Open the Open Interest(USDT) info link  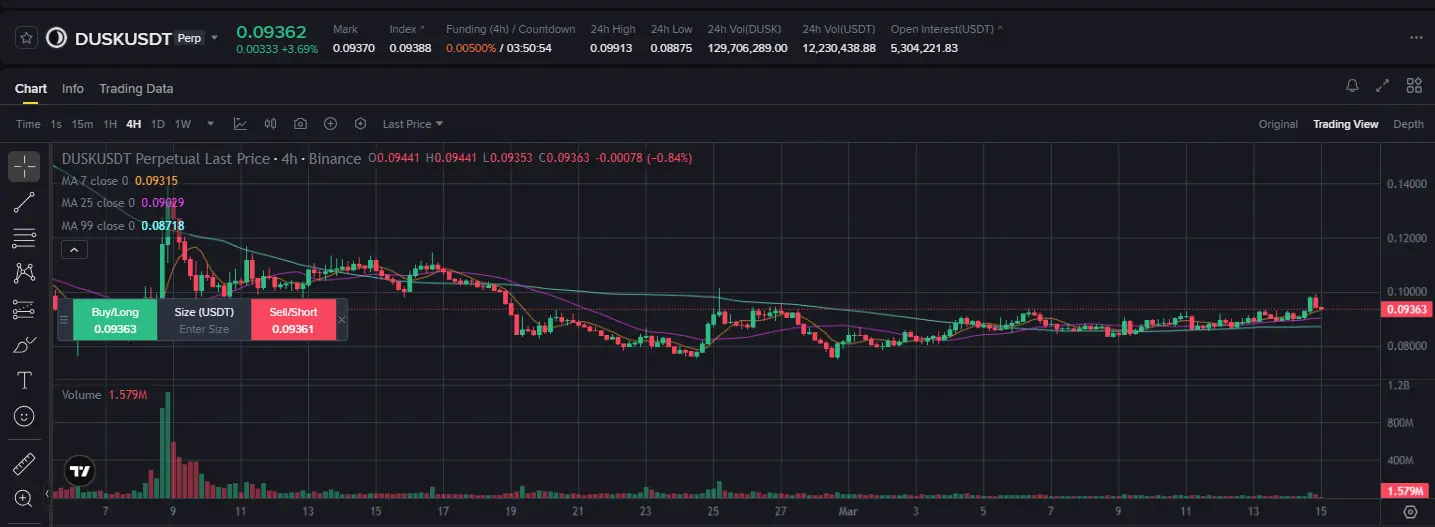[x=946, y=29]
